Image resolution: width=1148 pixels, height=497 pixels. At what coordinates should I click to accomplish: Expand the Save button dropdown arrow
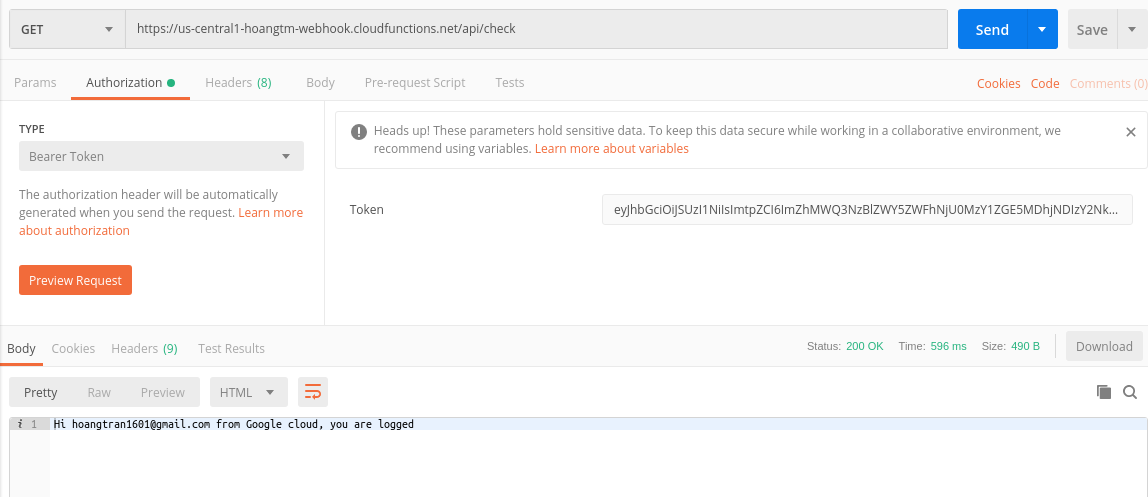pos(1133,29)
